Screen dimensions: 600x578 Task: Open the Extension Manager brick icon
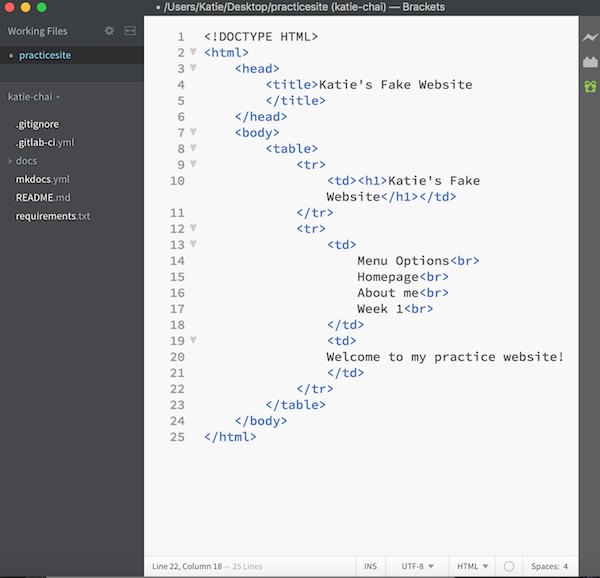pyautogui.click(x=590, y=62)
